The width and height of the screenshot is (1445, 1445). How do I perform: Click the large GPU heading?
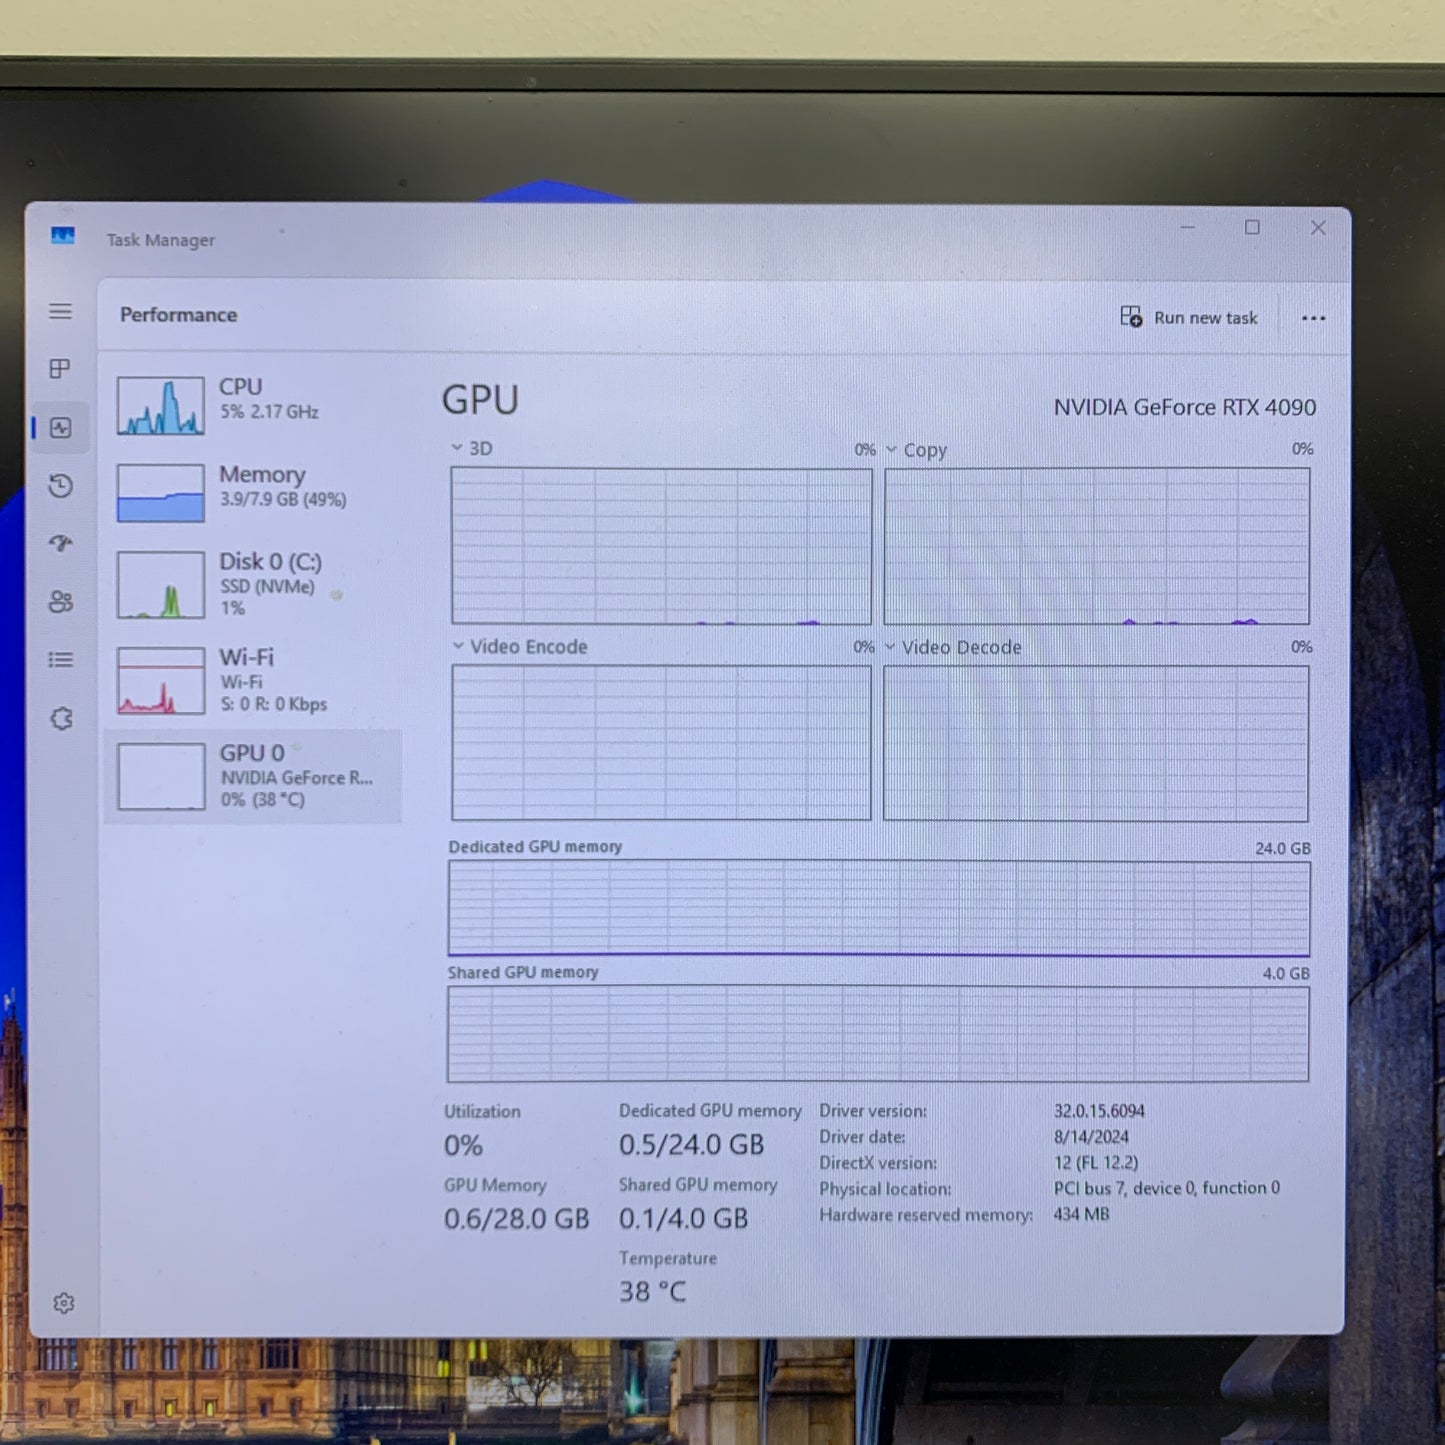coord(480,401)
